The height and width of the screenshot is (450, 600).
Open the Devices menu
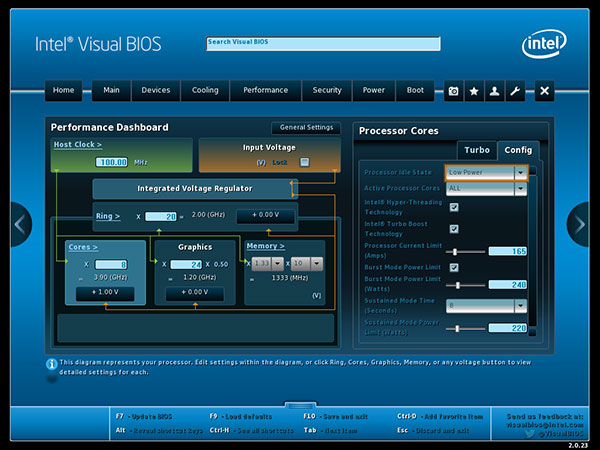(156, 90)
